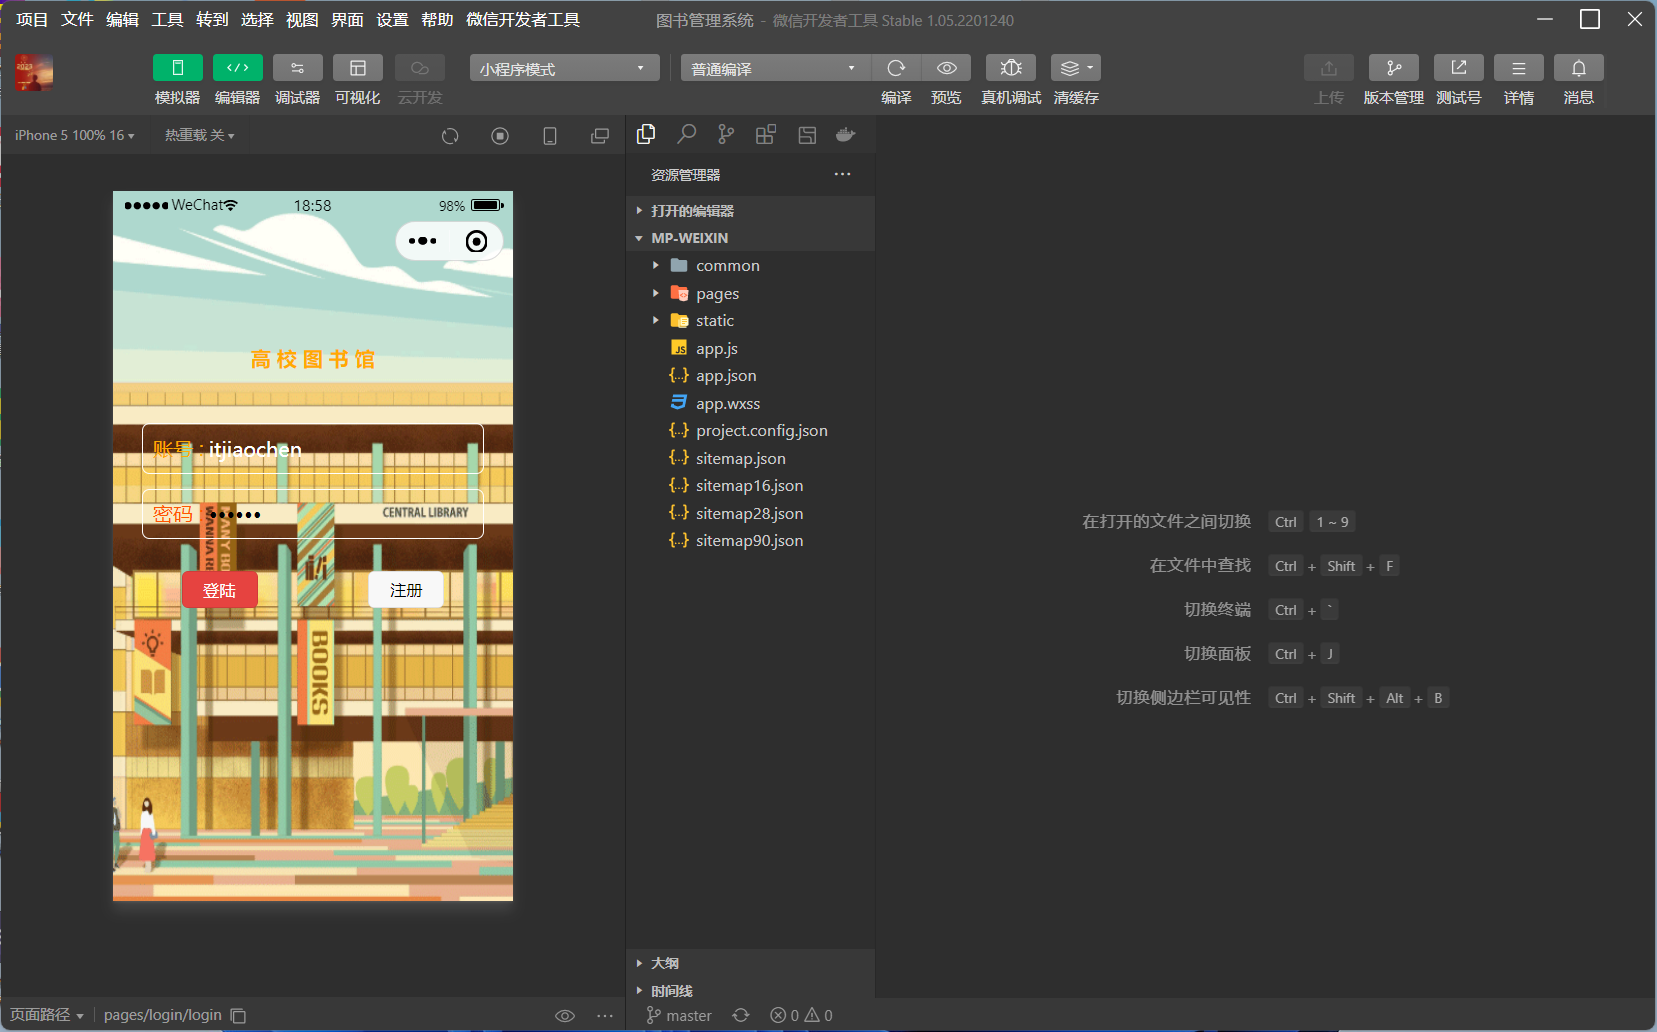
Task: Open the 项目 menu
Action: point(32,19)
